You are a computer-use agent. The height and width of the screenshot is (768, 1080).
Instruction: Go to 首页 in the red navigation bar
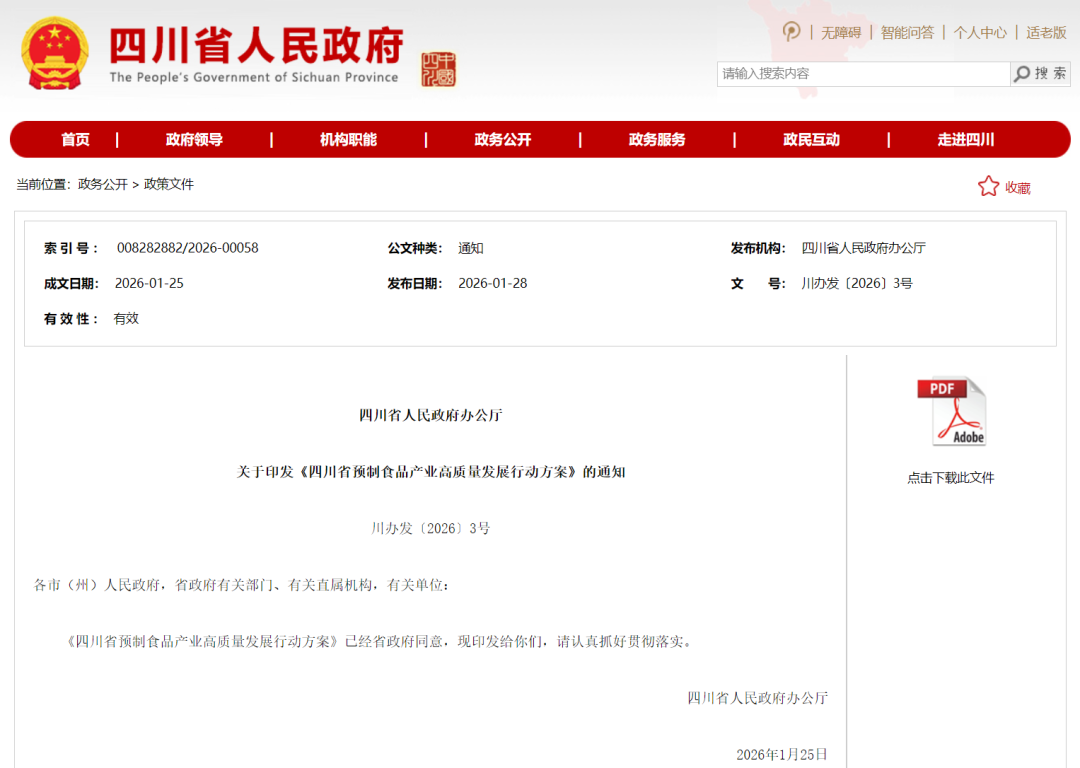(x=75, y=140)
